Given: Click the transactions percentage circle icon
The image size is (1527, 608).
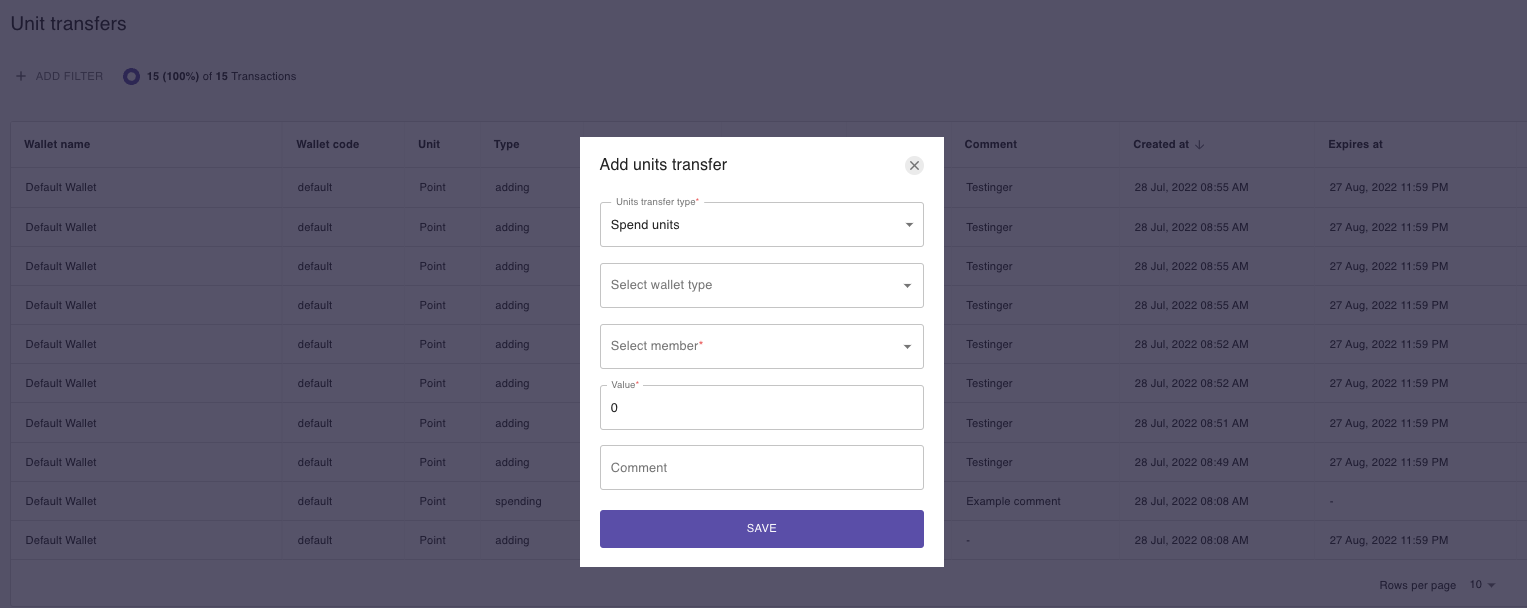Looking at the screenshot, I should (x=131, y=76).
